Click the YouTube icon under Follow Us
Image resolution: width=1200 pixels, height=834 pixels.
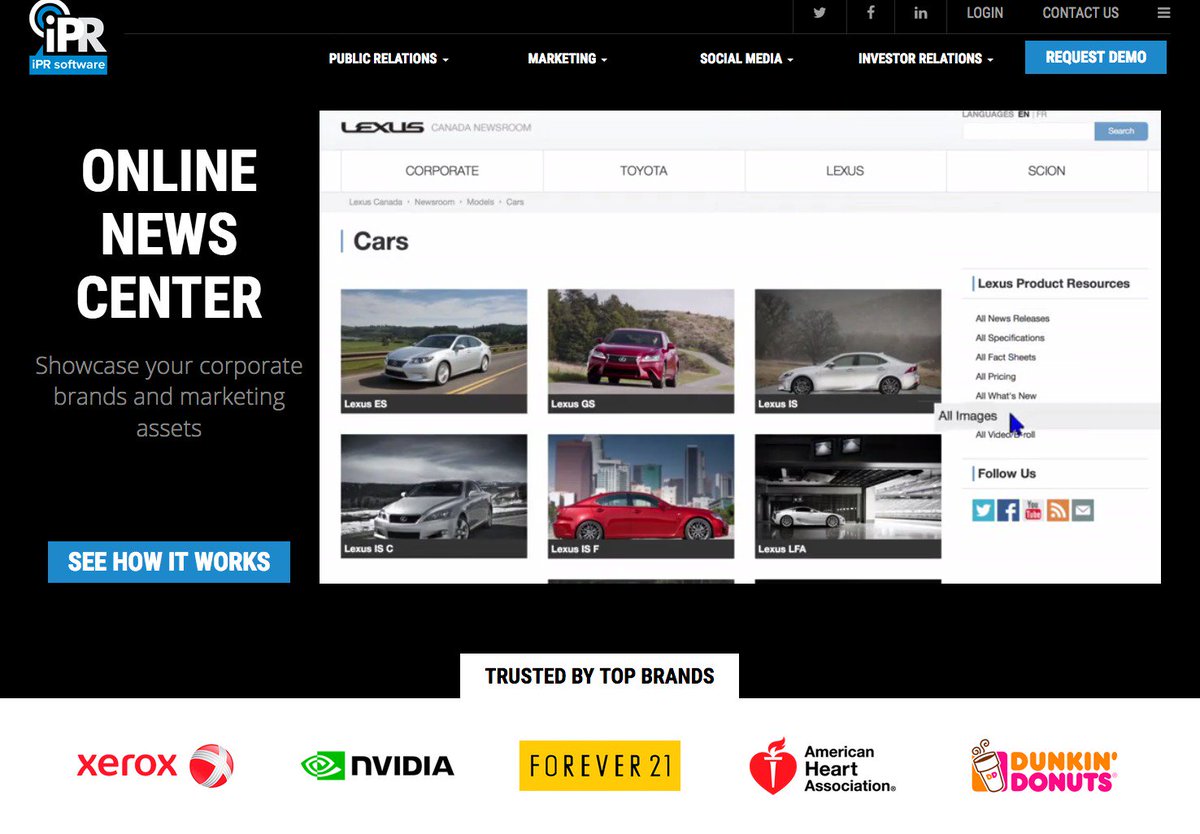1032,510
